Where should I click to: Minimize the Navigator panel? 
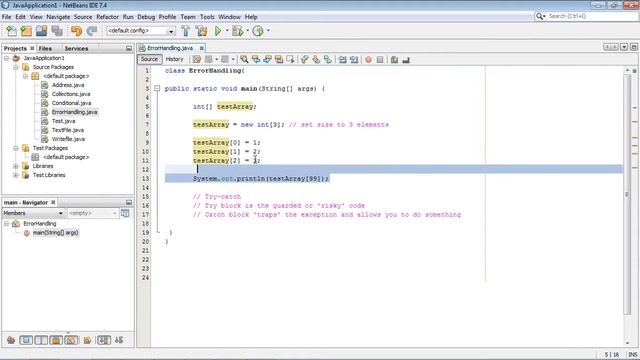click(129, 202)
